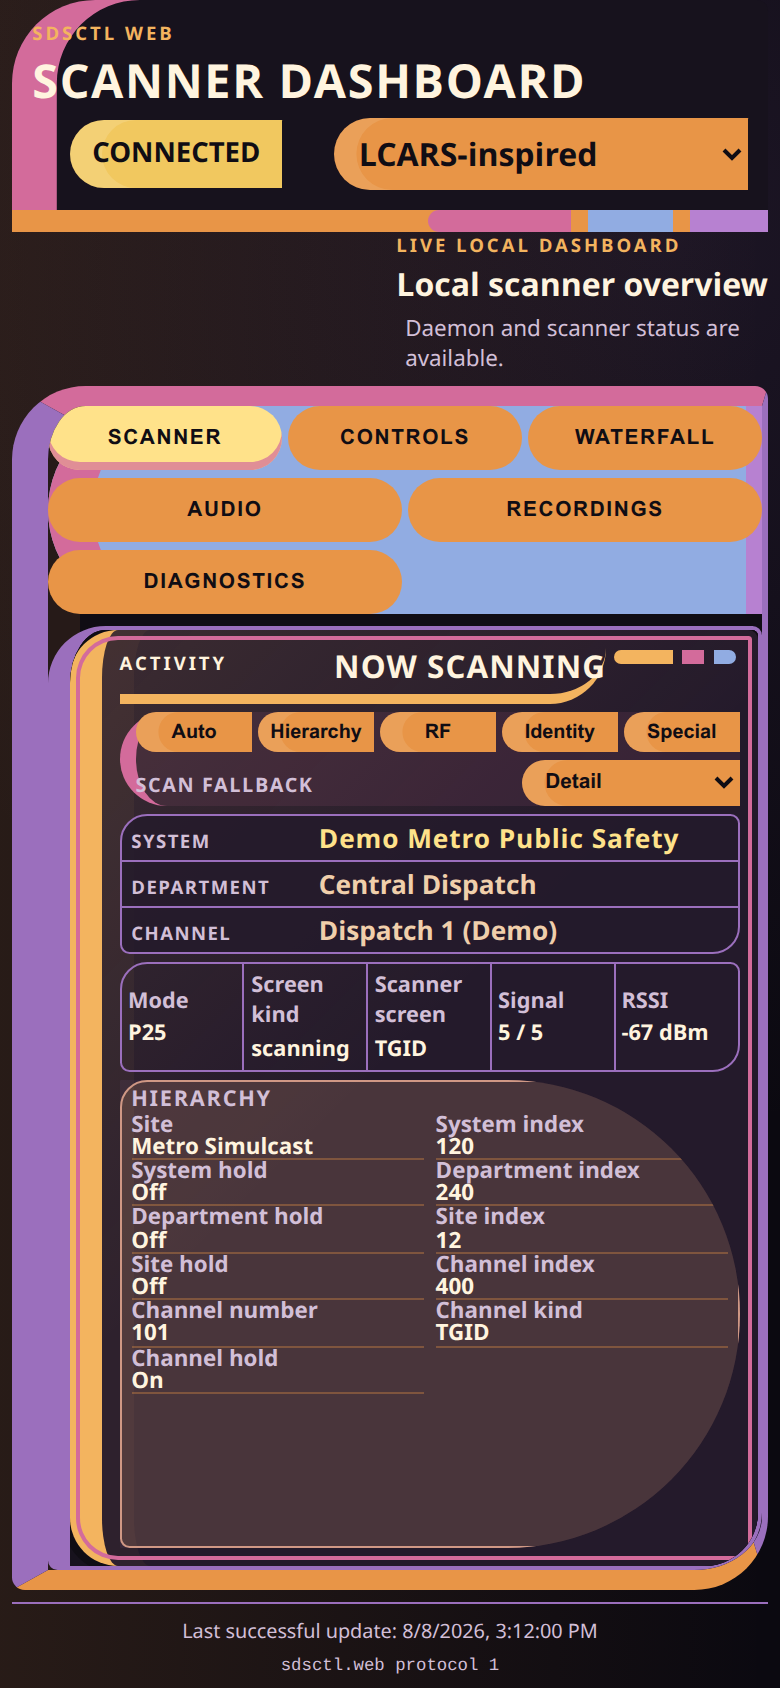The height and width of the screenshot is (1688, 780).
Task: Select the Auto filter button
Action: click(x=194, y=731)
